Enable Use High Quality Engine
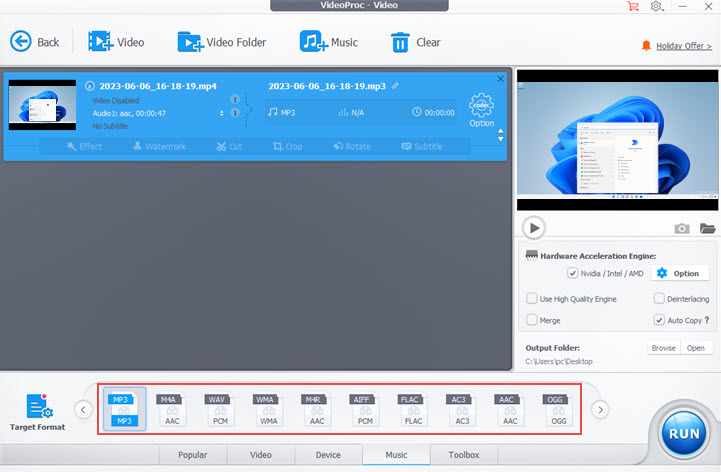721x472 pixels. click(x=532, y=299)
